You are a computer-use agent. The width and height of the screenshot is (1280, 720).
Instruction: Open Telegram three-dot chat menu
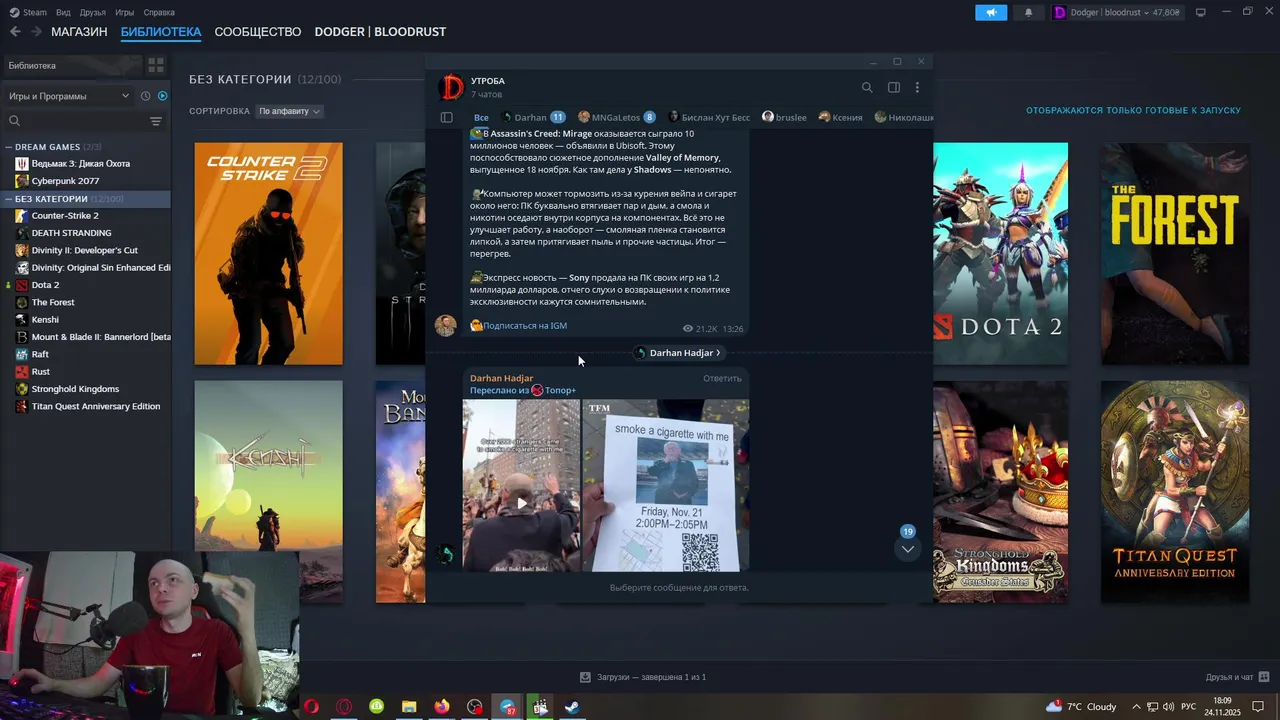(917, 88)
